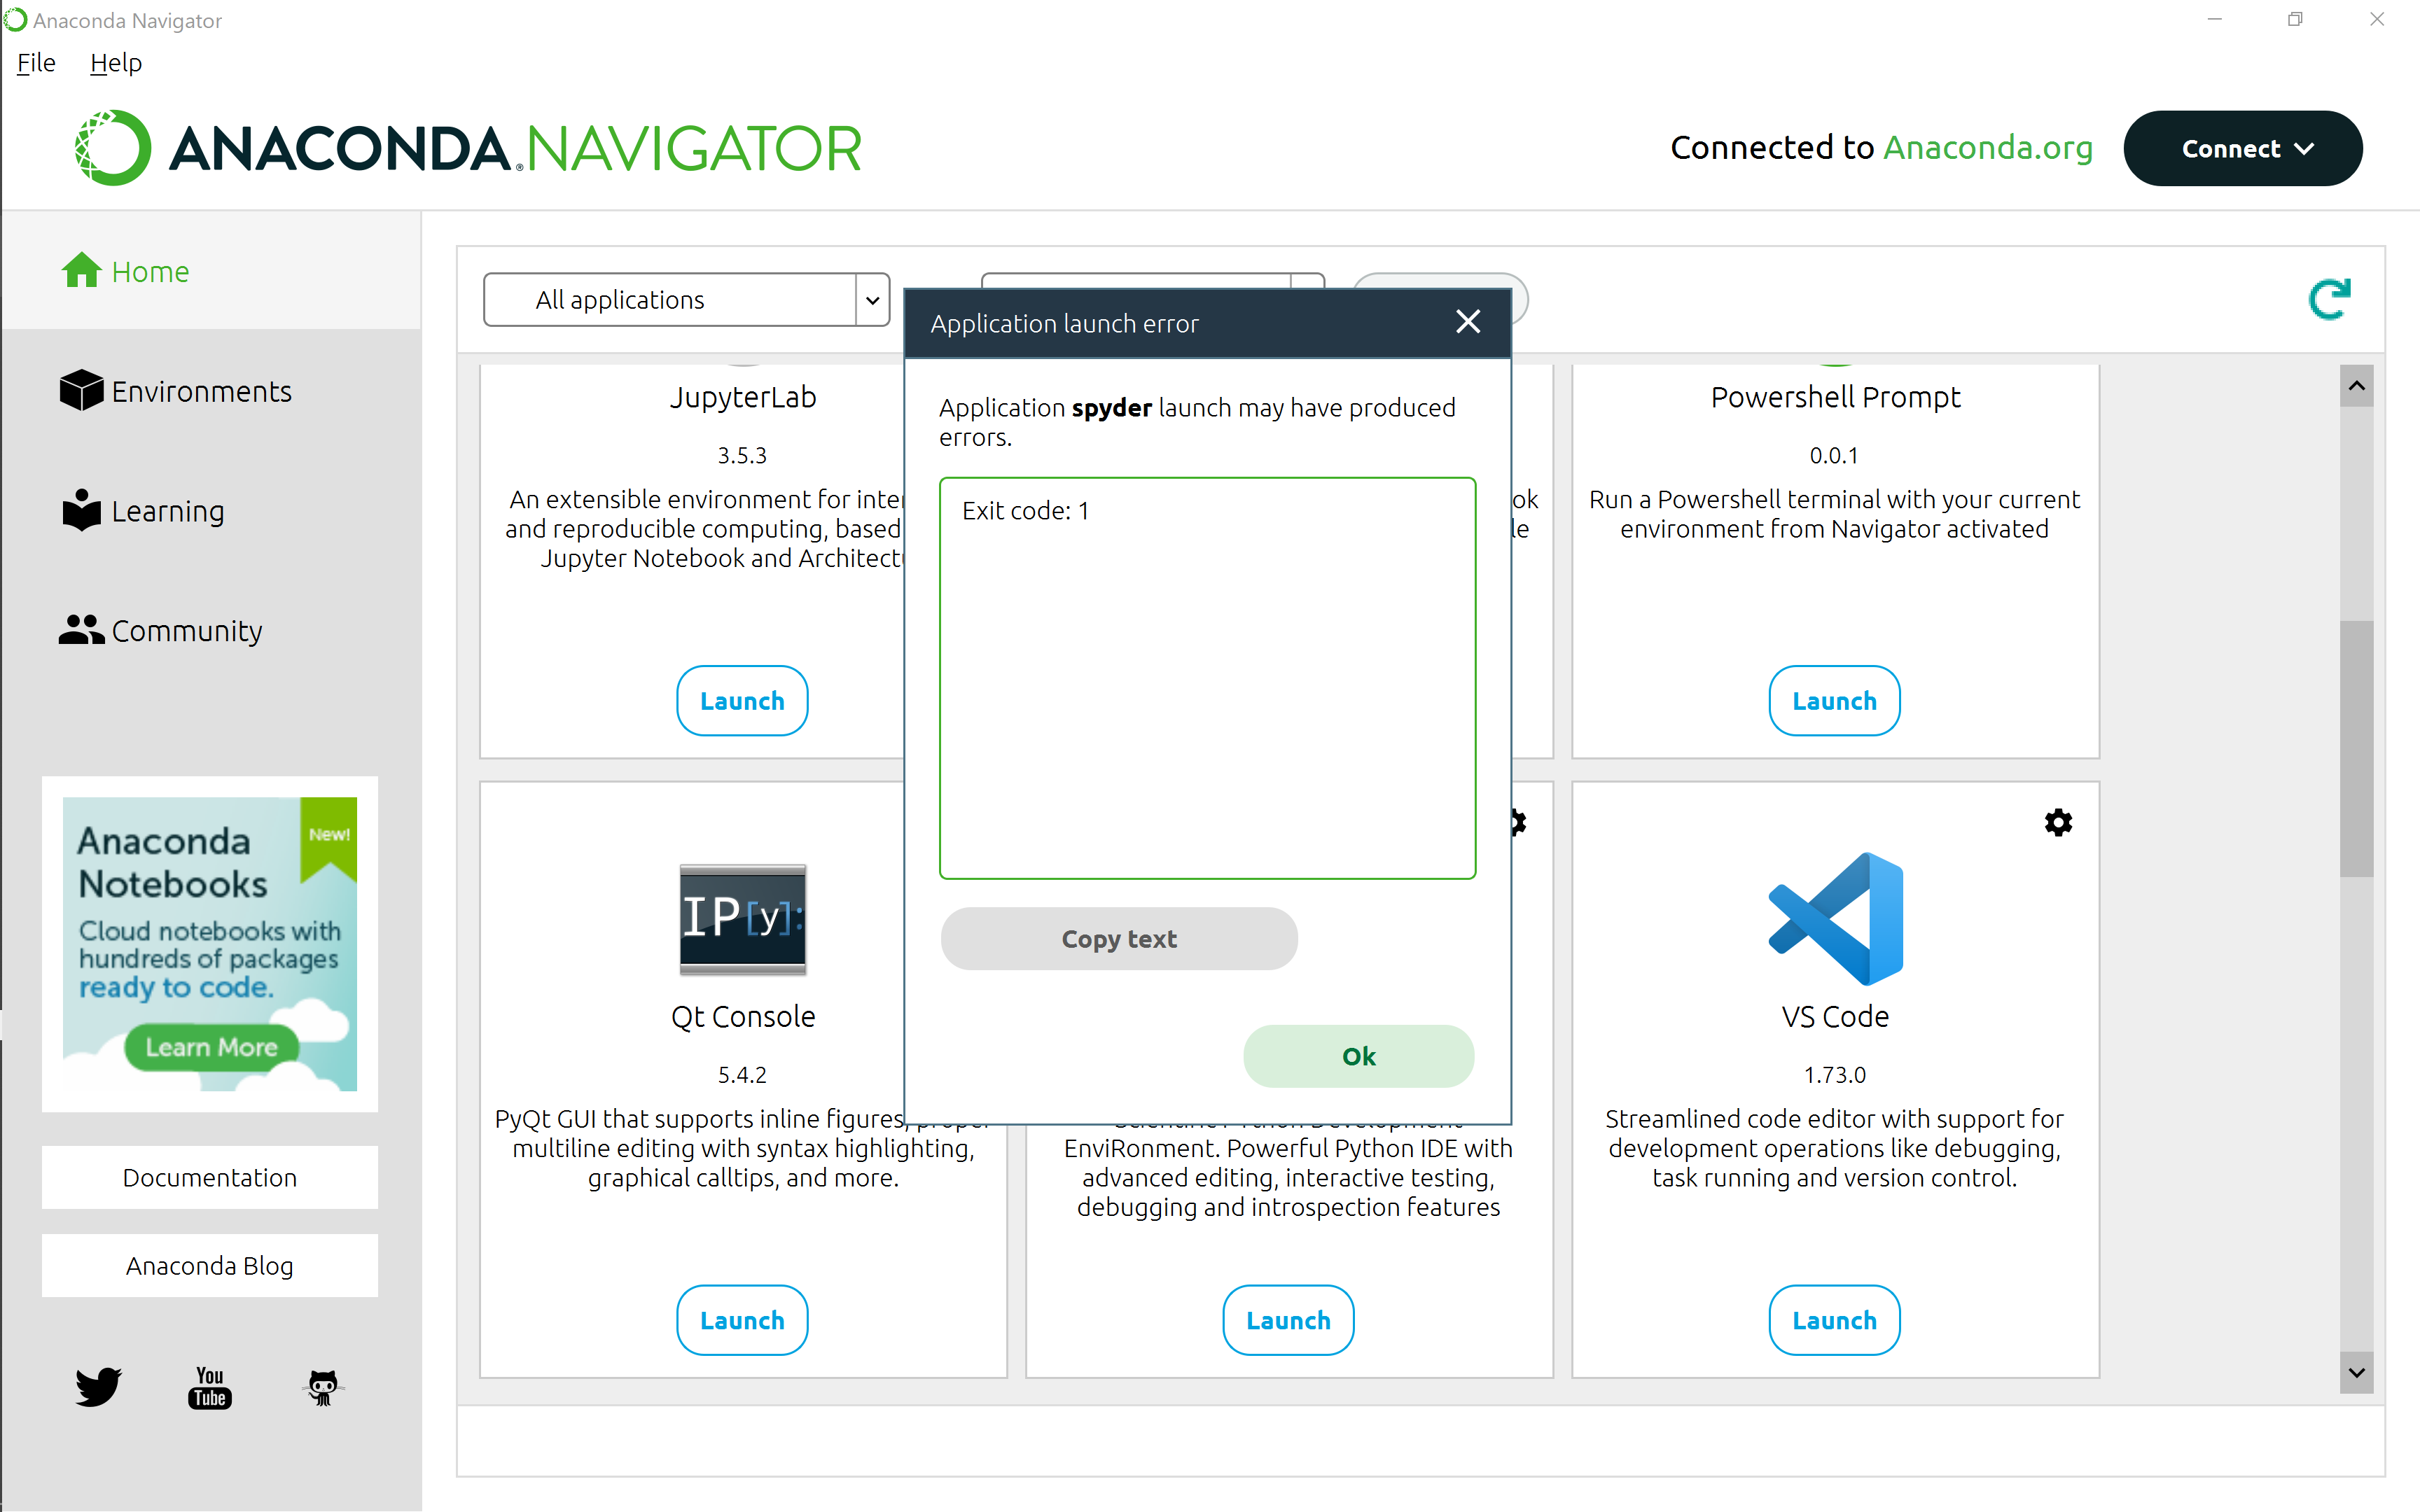Viewport: 2420px width, 1512px height.
Task: Open the File menu
Action: click(x=36, y=63)
